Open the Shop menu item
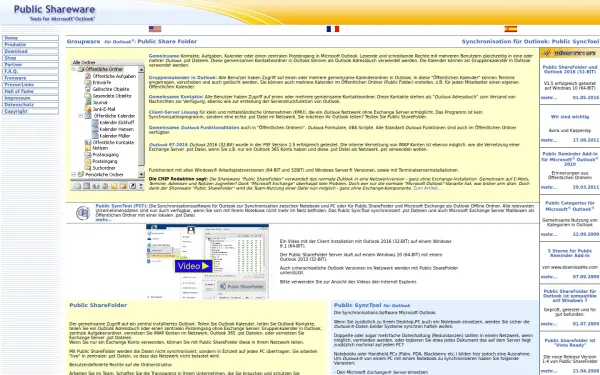600x375 pixels. point(30,58)
